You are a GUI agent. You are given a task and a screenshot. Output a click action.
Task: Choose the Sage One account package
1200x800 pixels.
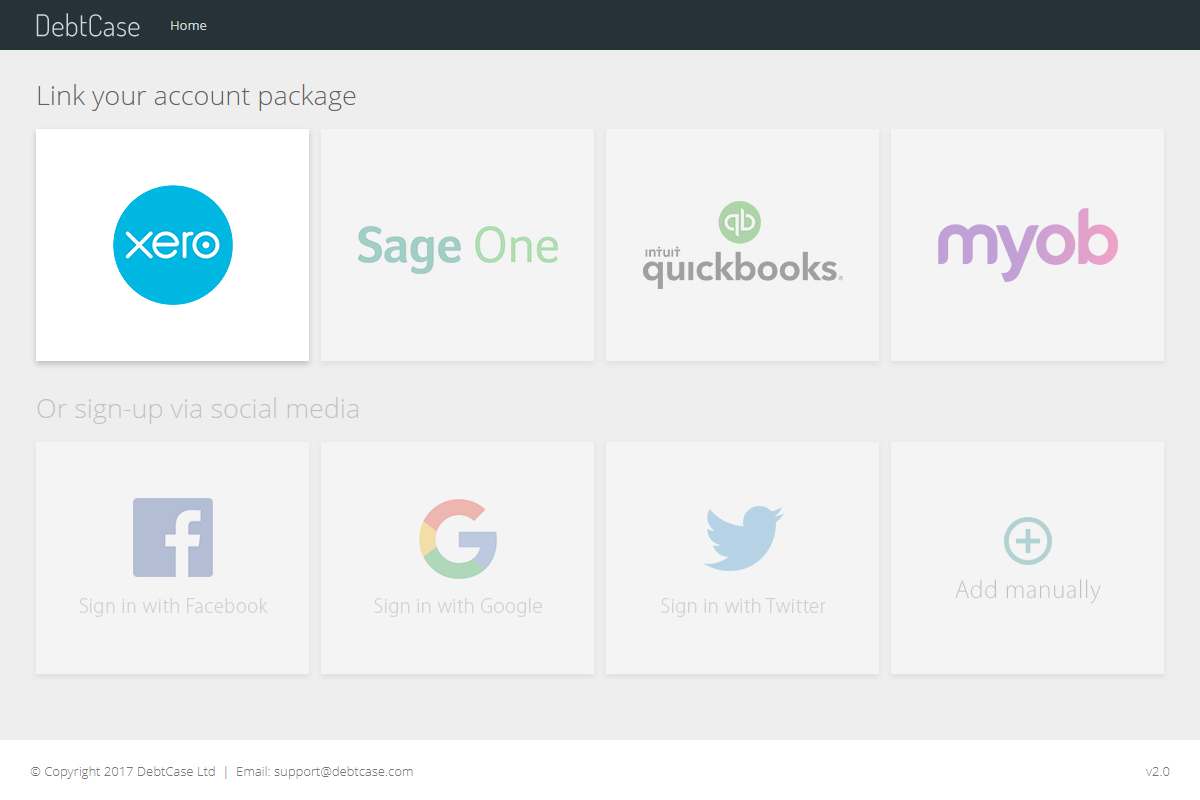click(x=457, y=245)
